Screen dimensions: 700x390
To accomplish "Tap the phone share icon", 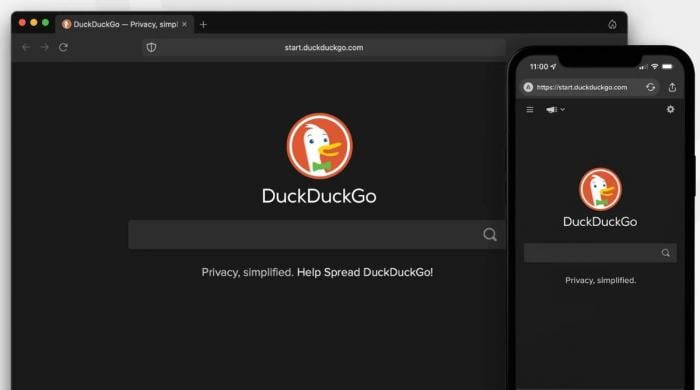I will pyautogui.click(x=672, y=87).
